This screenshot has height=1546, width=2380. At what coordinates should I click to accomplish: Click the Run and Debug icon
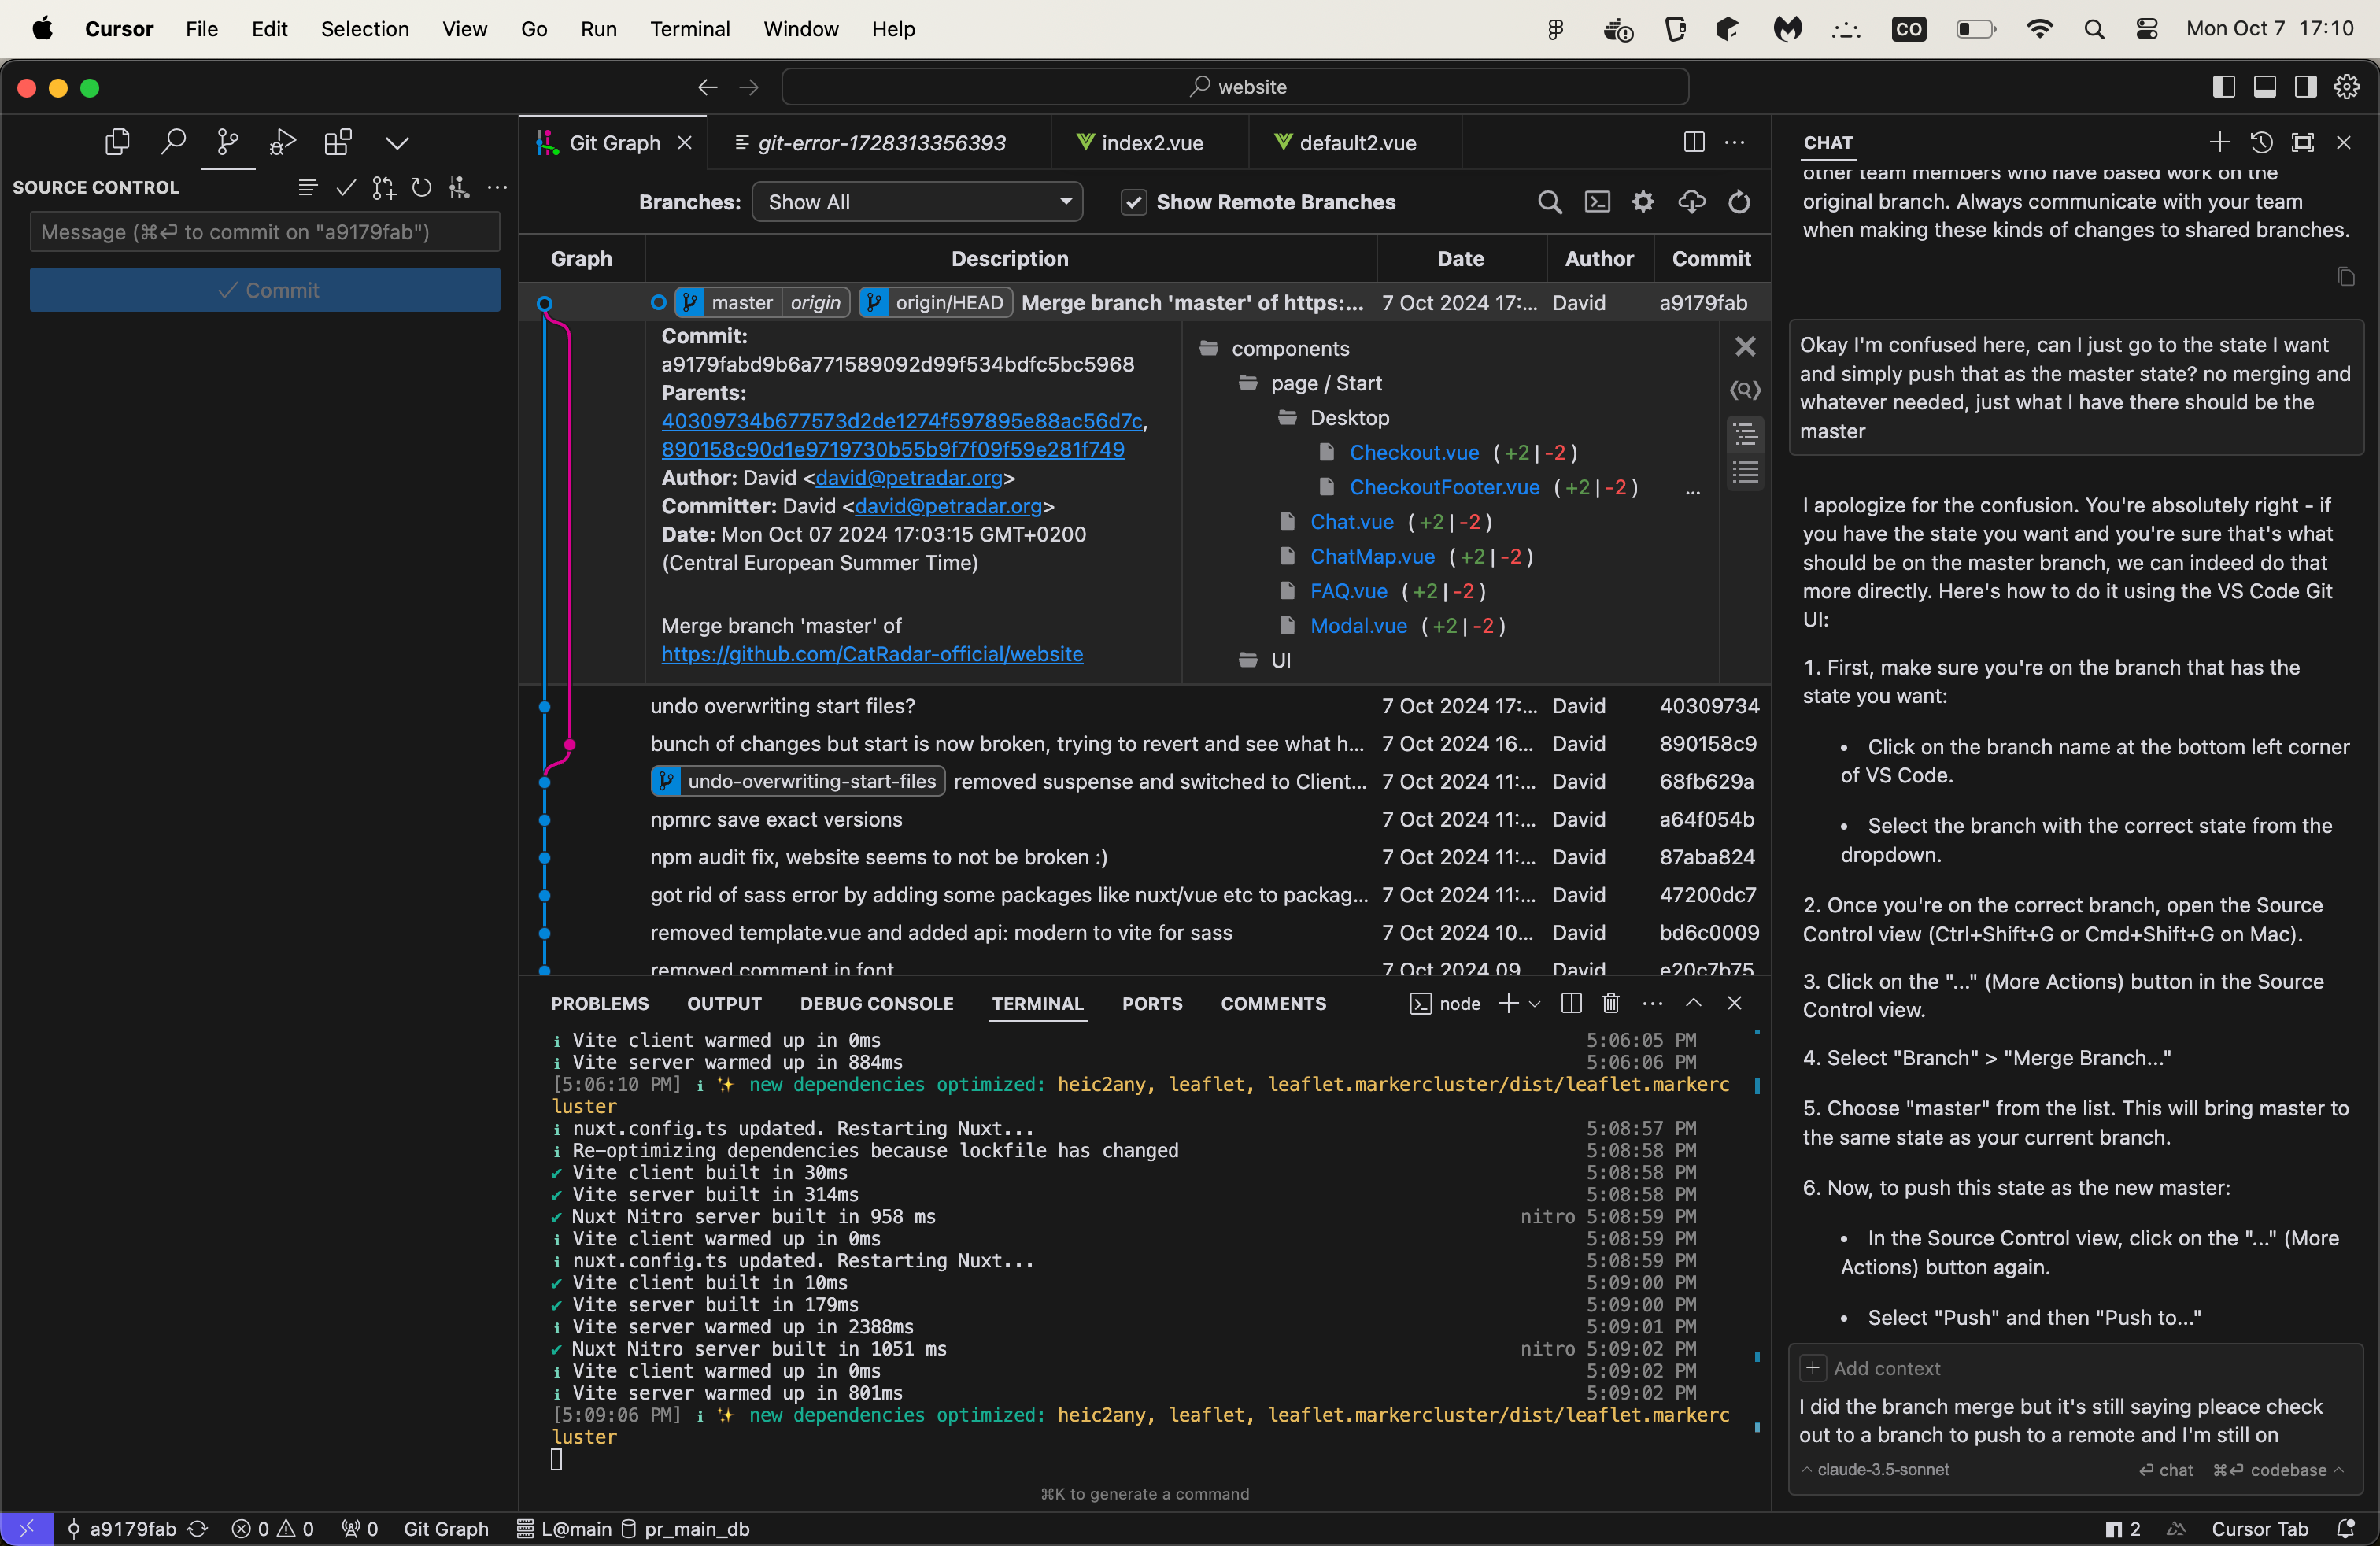pos(283,142)
